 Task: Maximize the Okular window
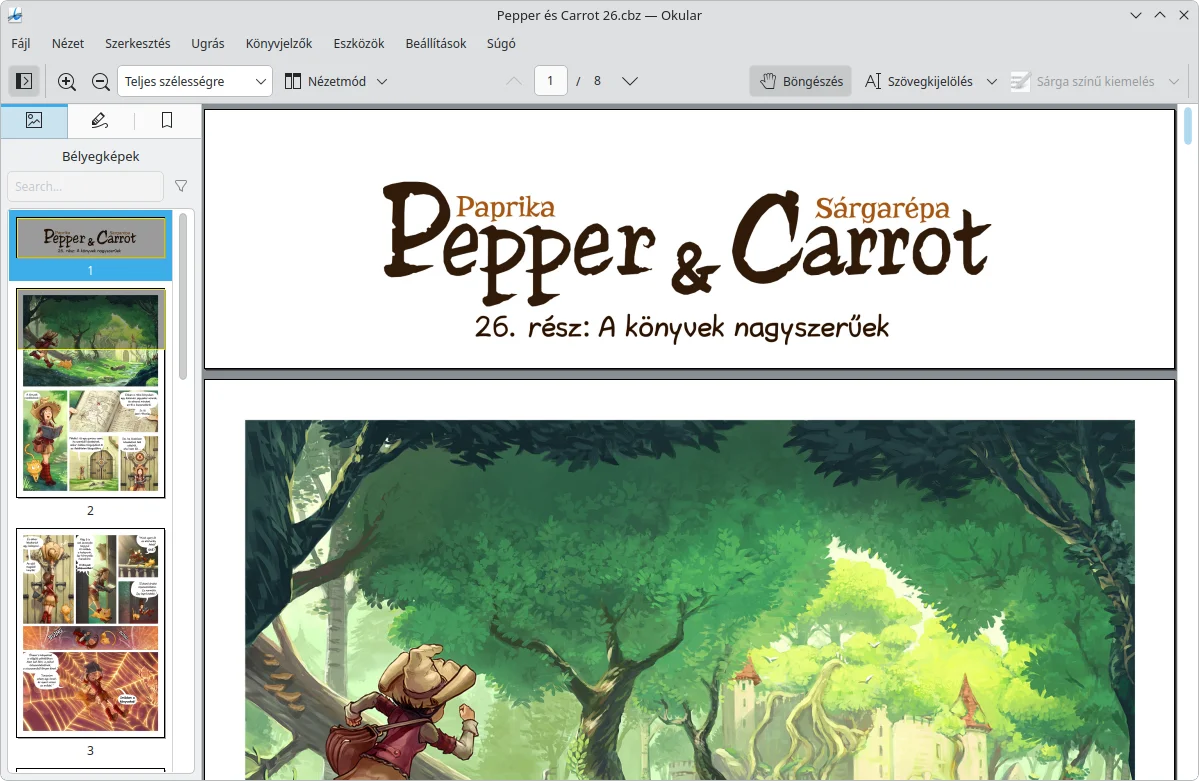1160,15
